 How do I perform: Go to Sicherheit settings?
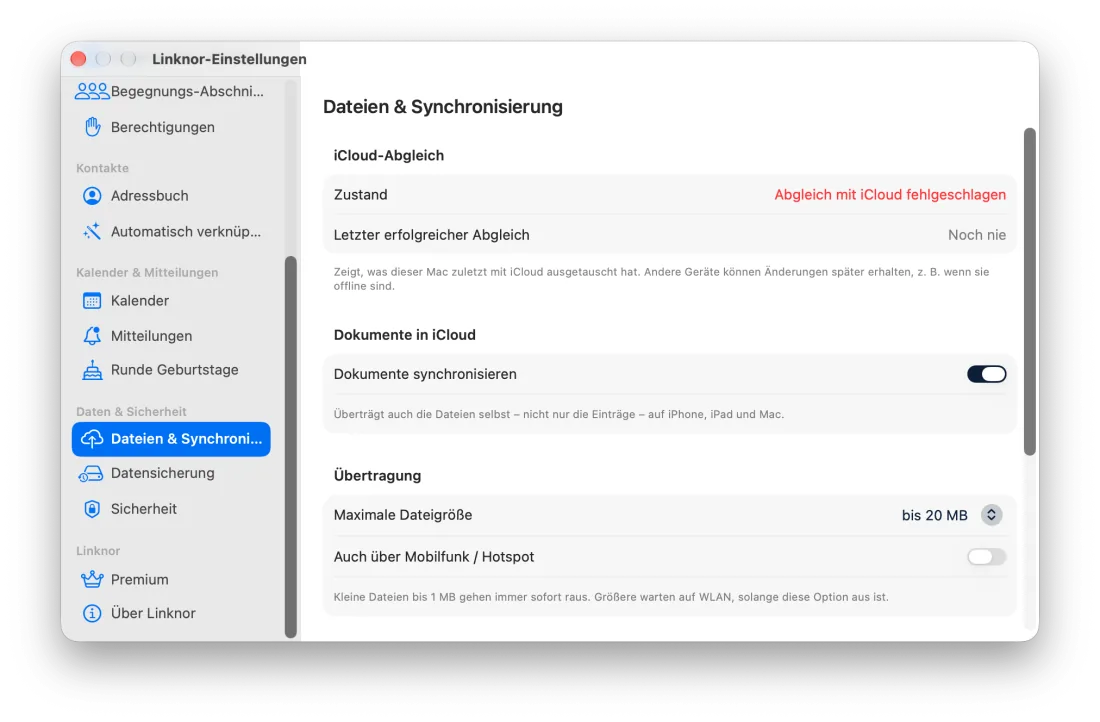(171, 509)
